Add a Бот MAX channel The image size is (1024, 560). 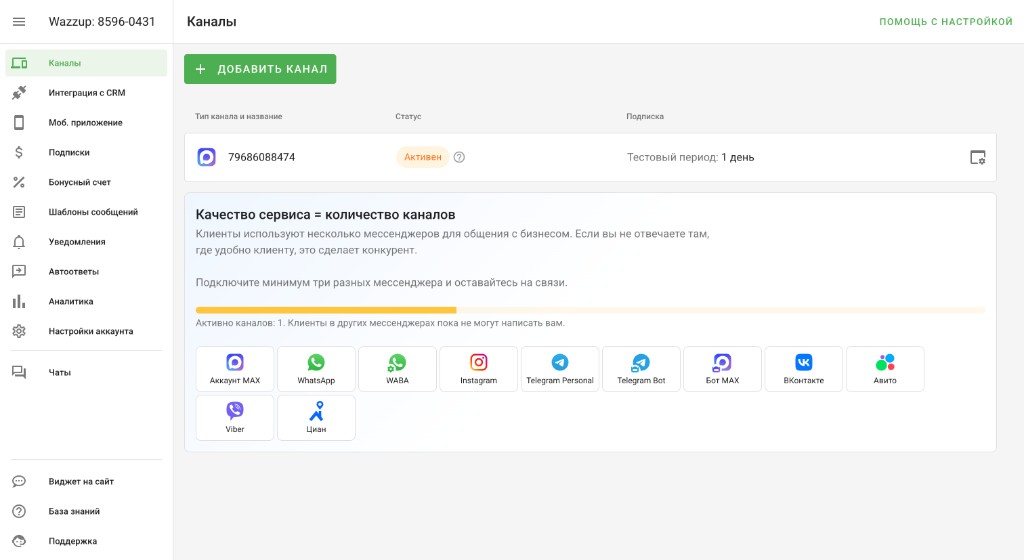(722, 369)
